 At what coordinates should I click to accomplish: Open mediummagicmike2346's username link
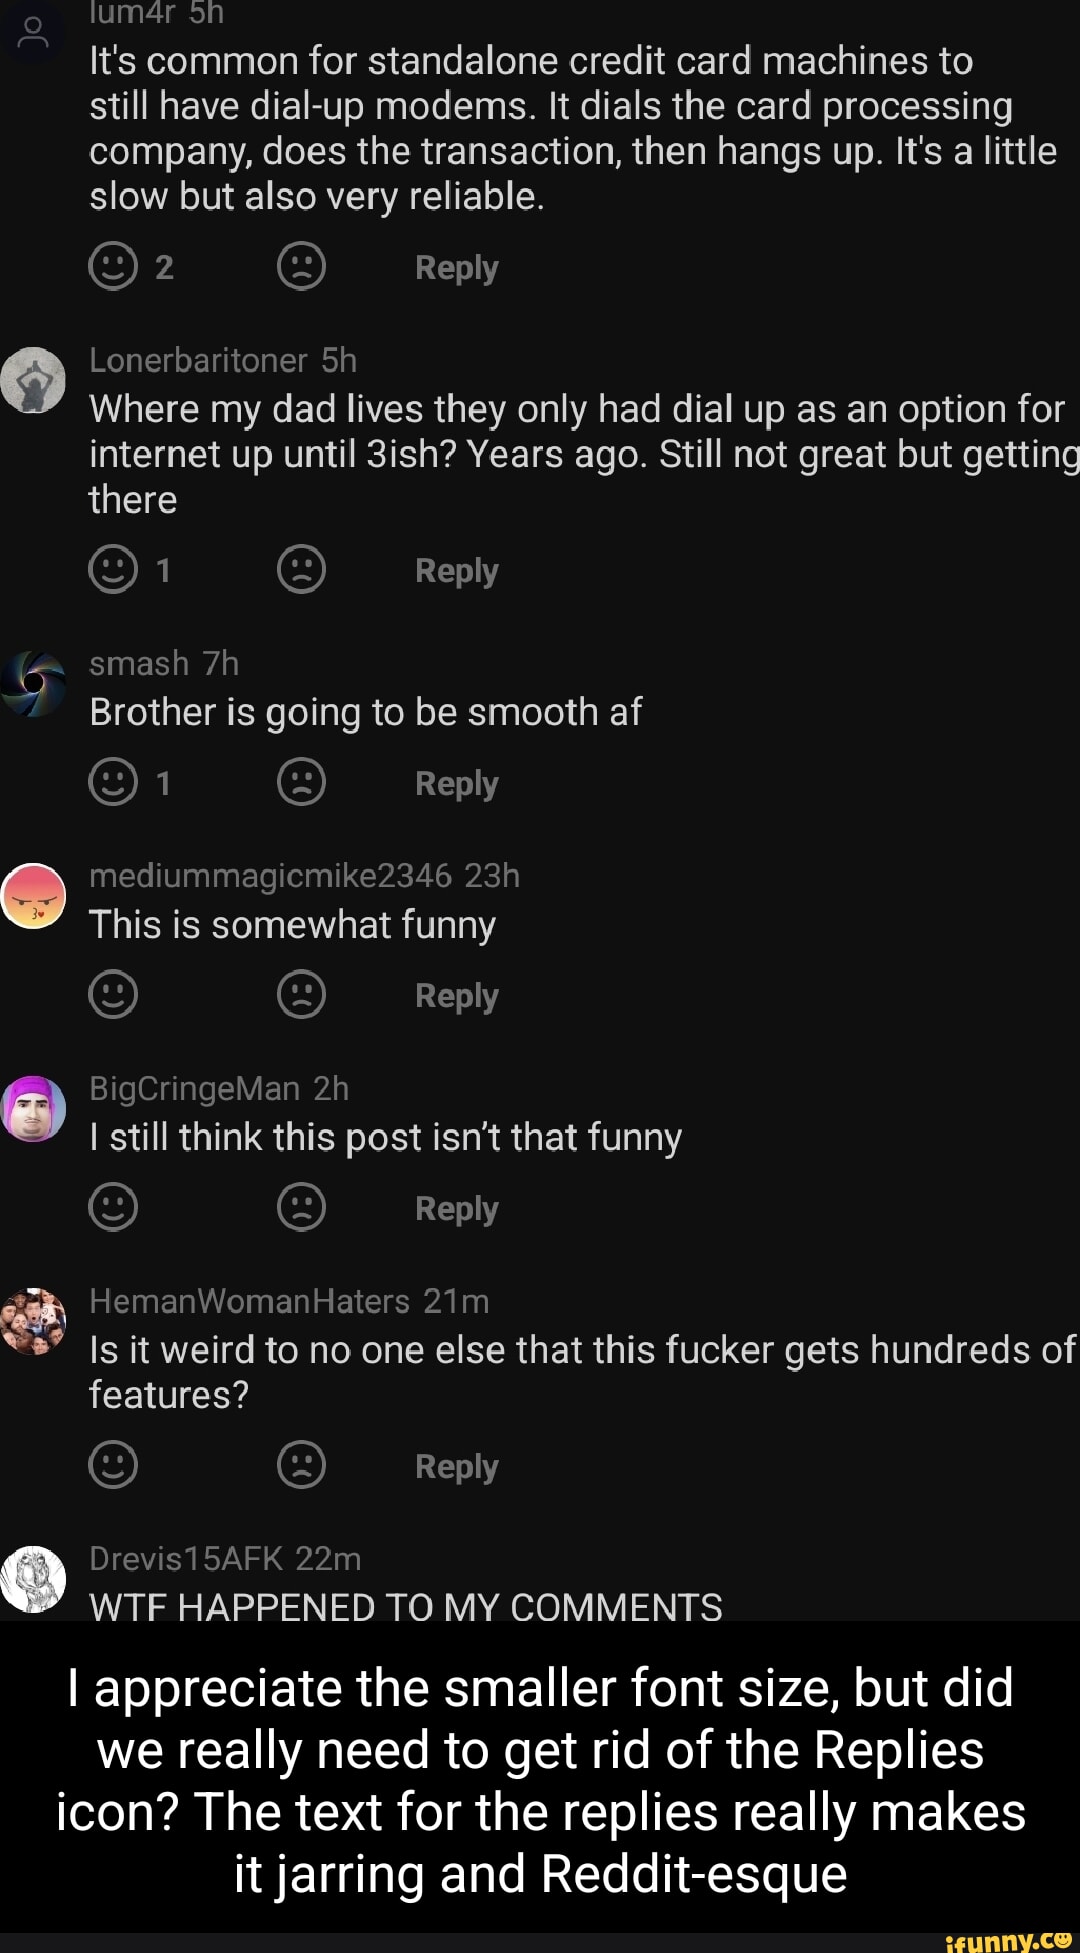(x=270, y=876)
